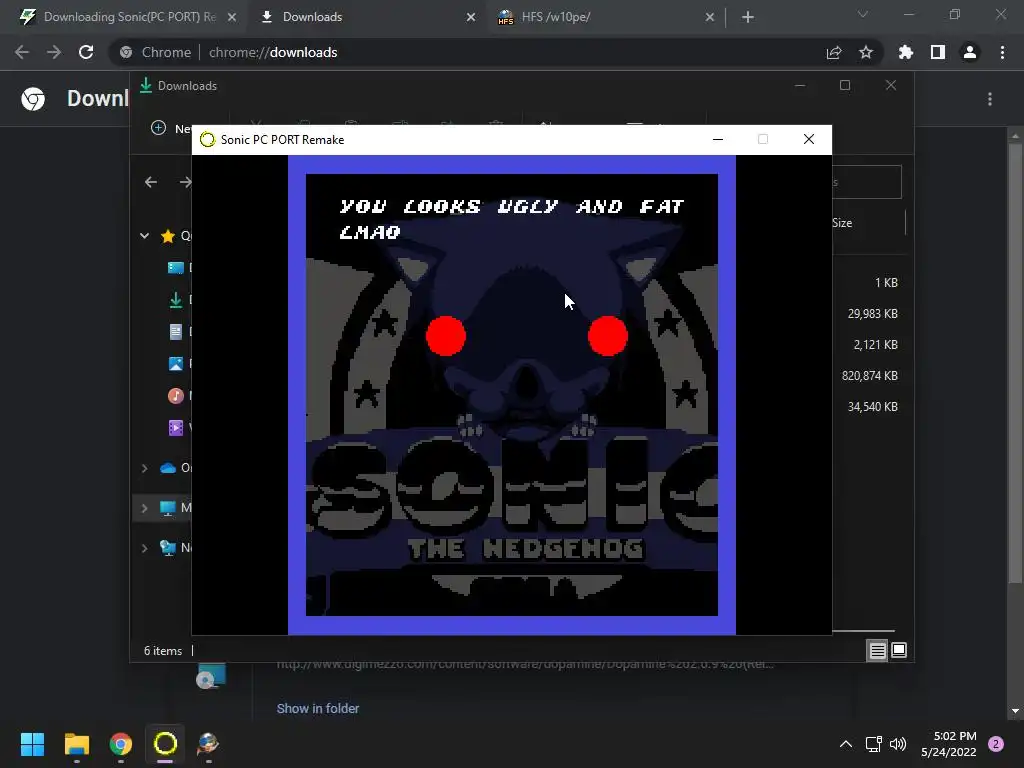Select Documents in Quick access
This screenshot has width=1024, height=768.
coord(176,332)
